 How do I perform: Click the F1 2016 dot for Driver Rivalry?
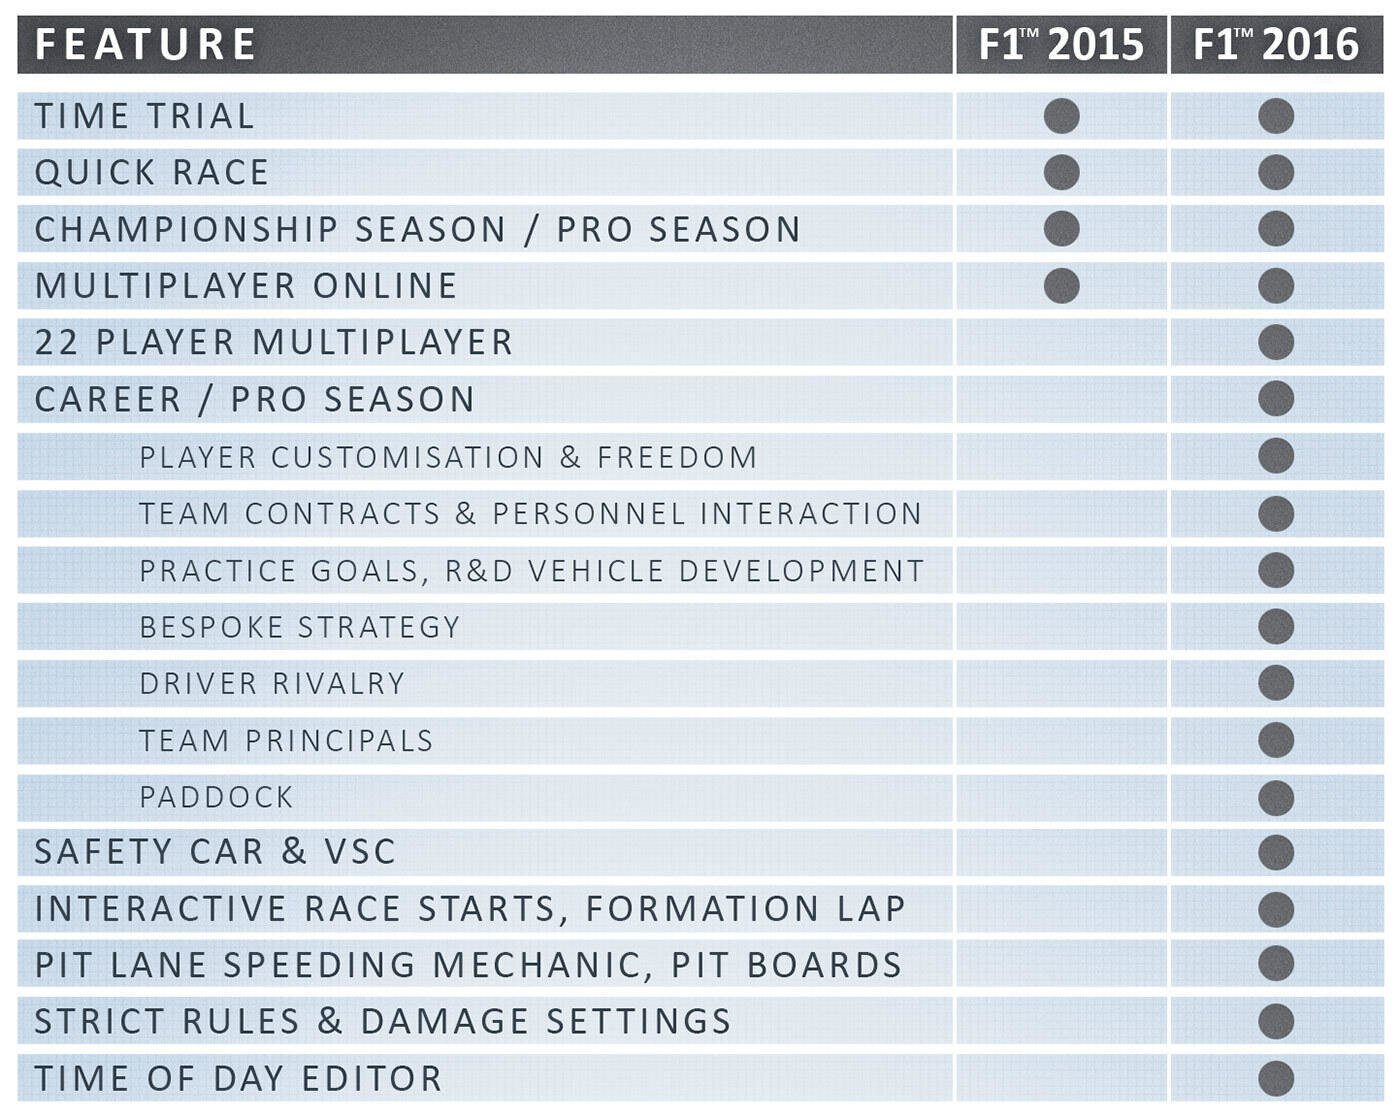(1276, 683)
